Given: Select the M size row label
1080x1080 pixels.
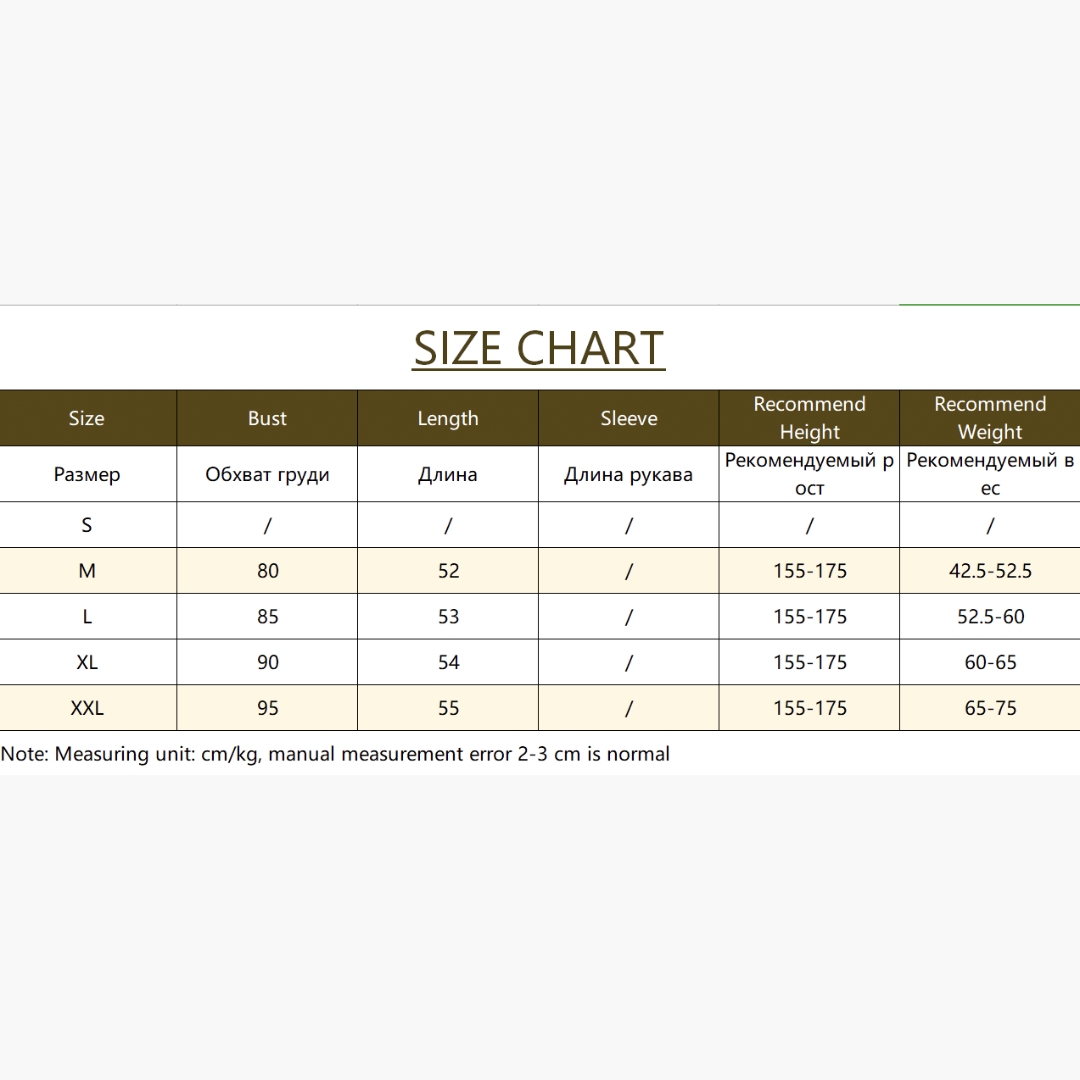Looking at the screenshot, I should [87, 571].
